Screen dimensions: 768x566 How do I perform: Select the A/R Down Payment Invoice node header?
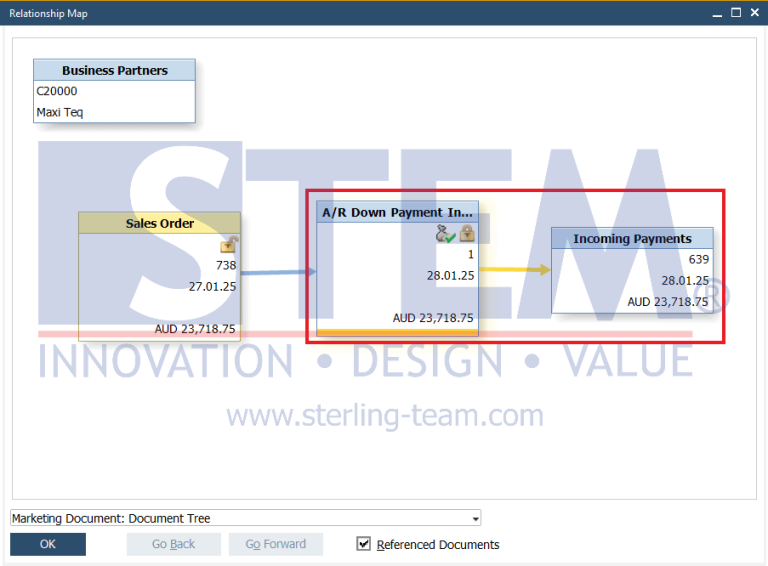pyautogui.click(x=397, y=212)
